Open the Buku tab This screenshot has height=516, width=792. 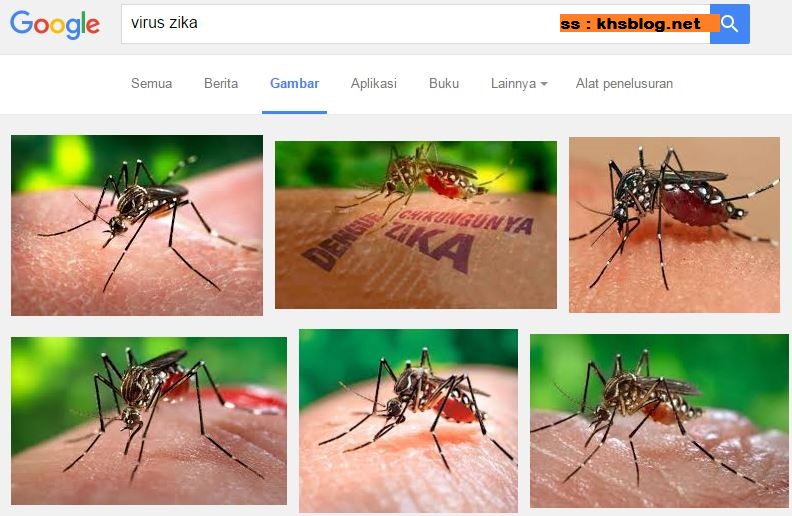tap(444, 83)
